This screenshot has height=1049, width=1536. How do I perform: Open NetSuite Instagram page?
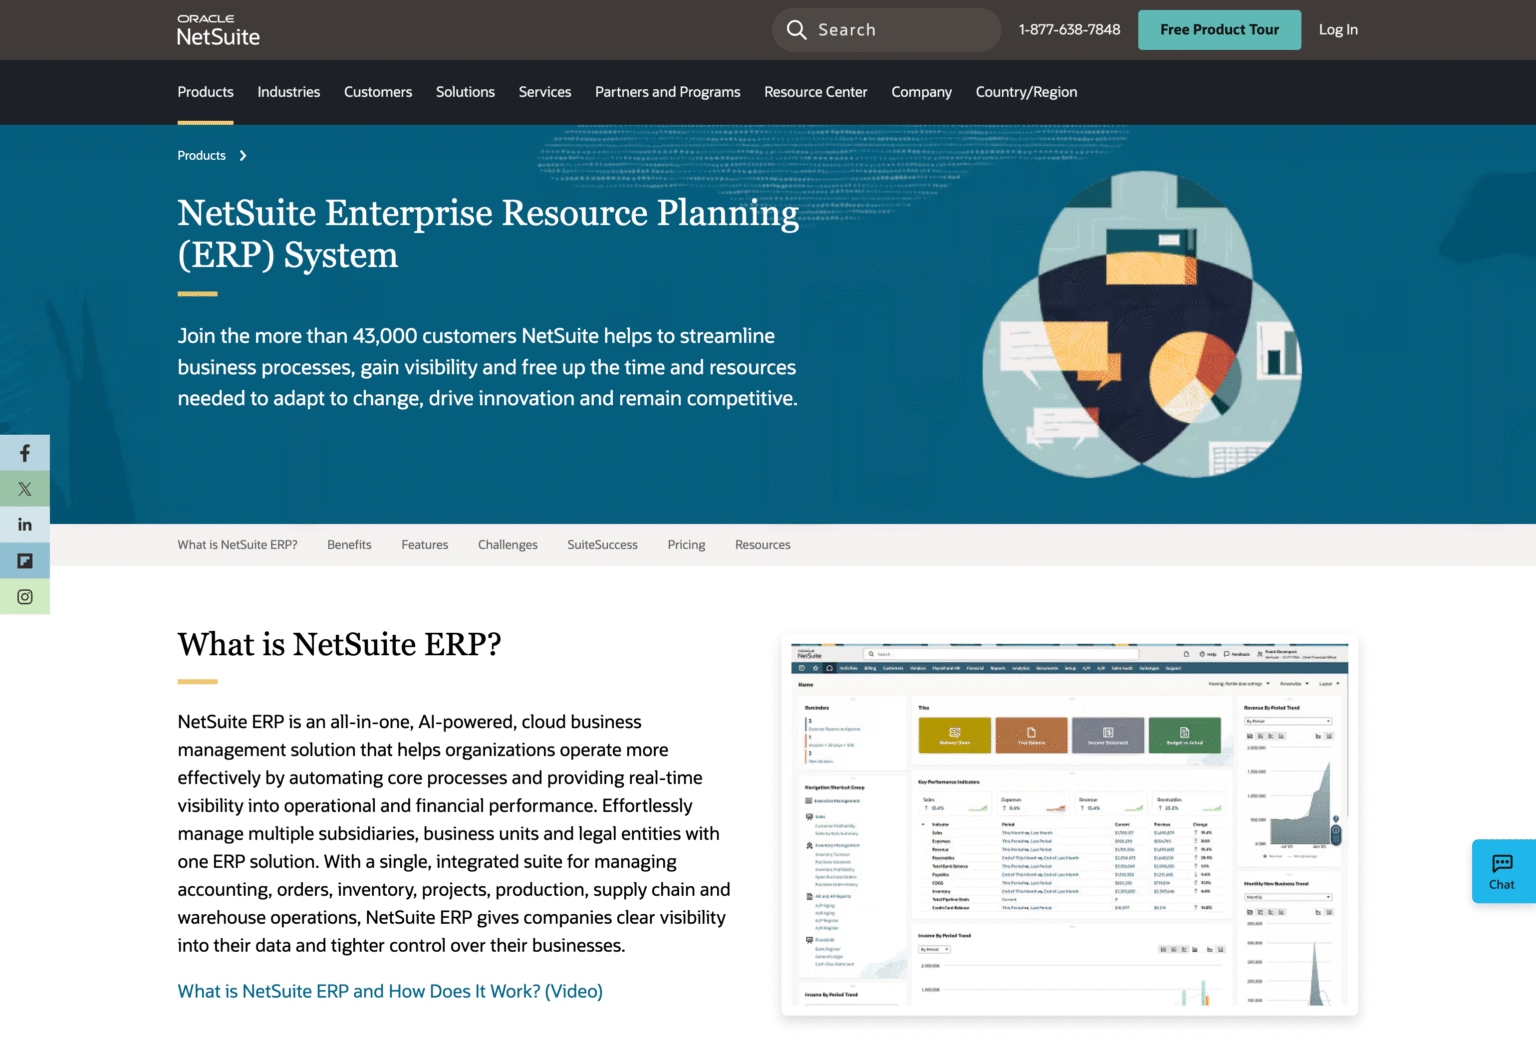tap(25, 597)
